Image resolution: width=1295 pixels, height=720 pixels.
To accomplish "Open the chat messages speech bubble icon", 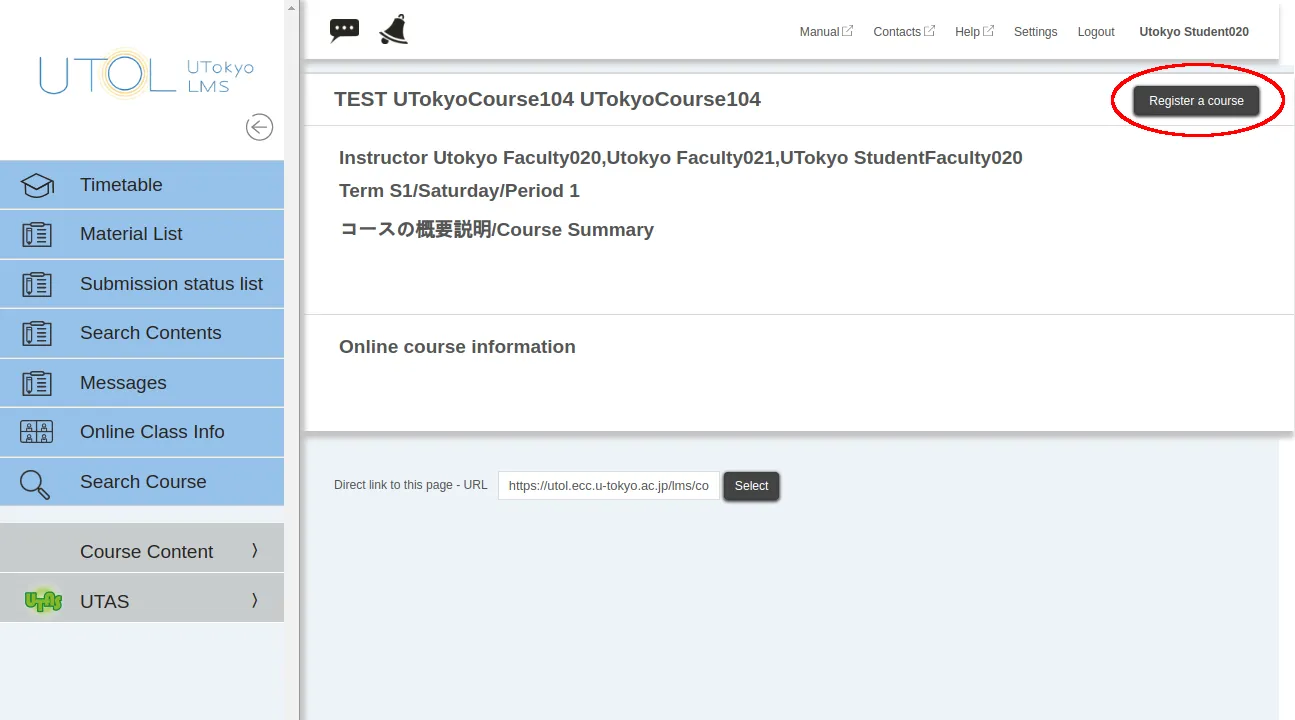I will pyautogui.click(x=344, y=30).
